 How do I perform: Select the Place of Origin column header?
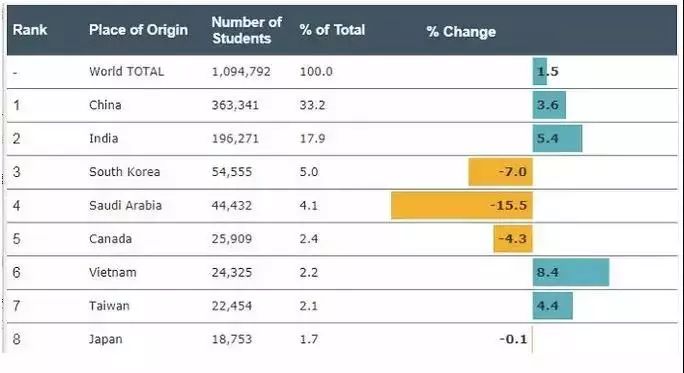138,30
